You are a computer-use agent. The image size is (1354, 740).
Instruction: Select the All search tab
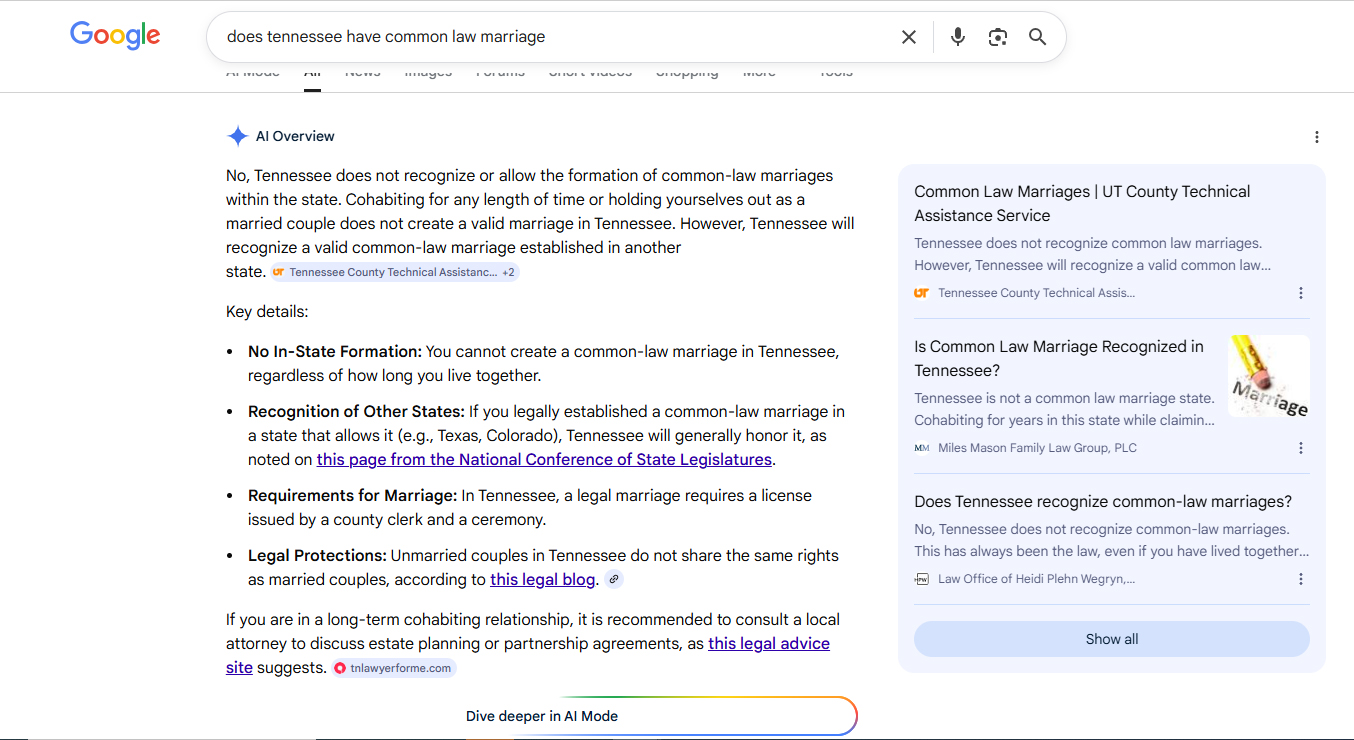pos(312,74)
